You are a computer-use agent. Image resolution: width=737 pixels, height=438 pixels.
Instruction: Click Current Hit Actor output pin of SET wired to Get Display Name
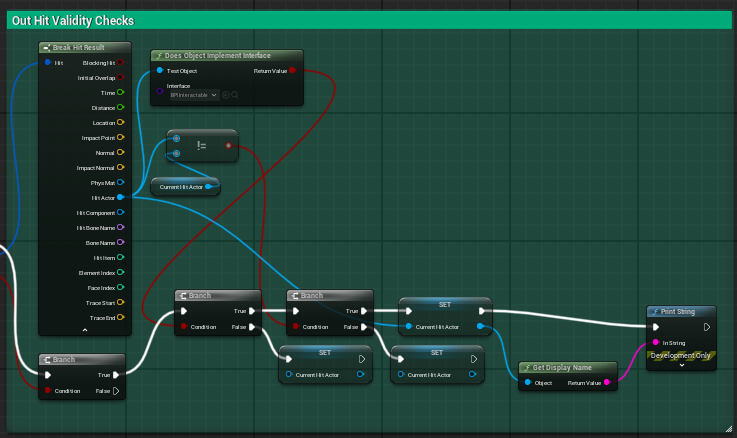tap(480, 326)
